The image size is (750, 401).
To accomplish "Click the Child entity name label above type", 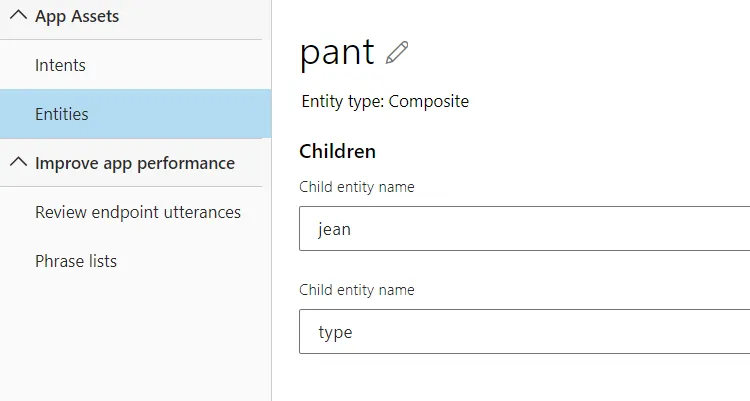I will pyautogui.click(x=357, y=290).
